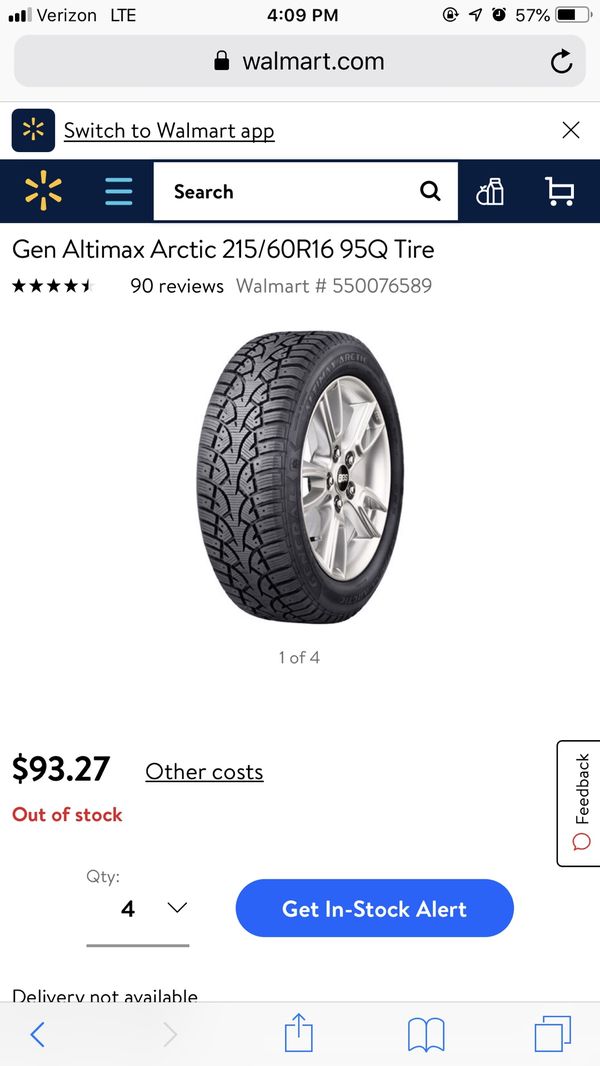The image size is (600, 1066).
Task: Tap the search magnifier icon
Action: [x=430, y=192]
